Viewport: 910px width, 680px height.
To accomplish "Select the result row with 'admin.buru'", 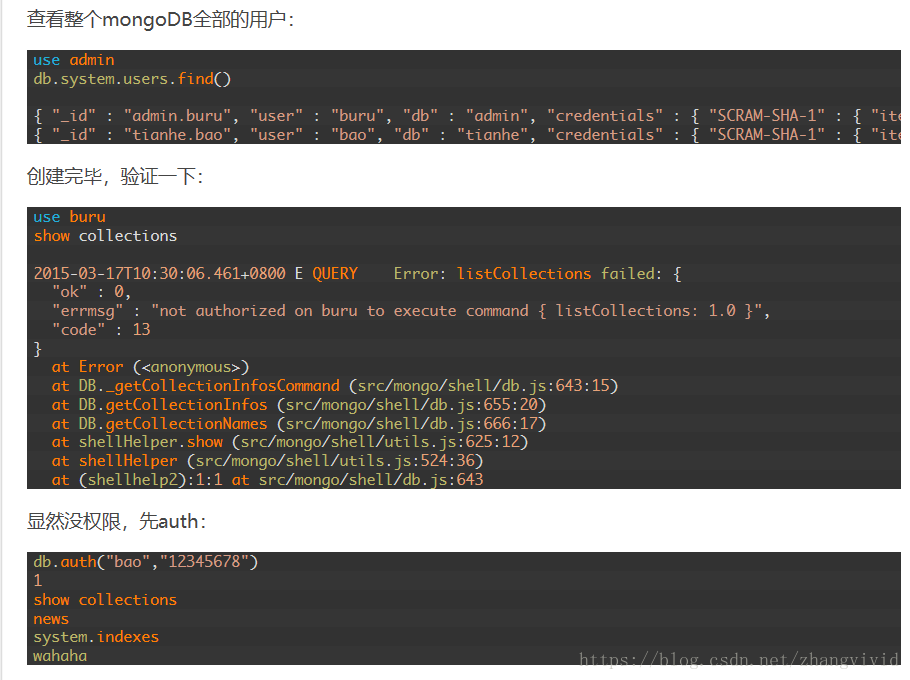I will coord(467,116).
